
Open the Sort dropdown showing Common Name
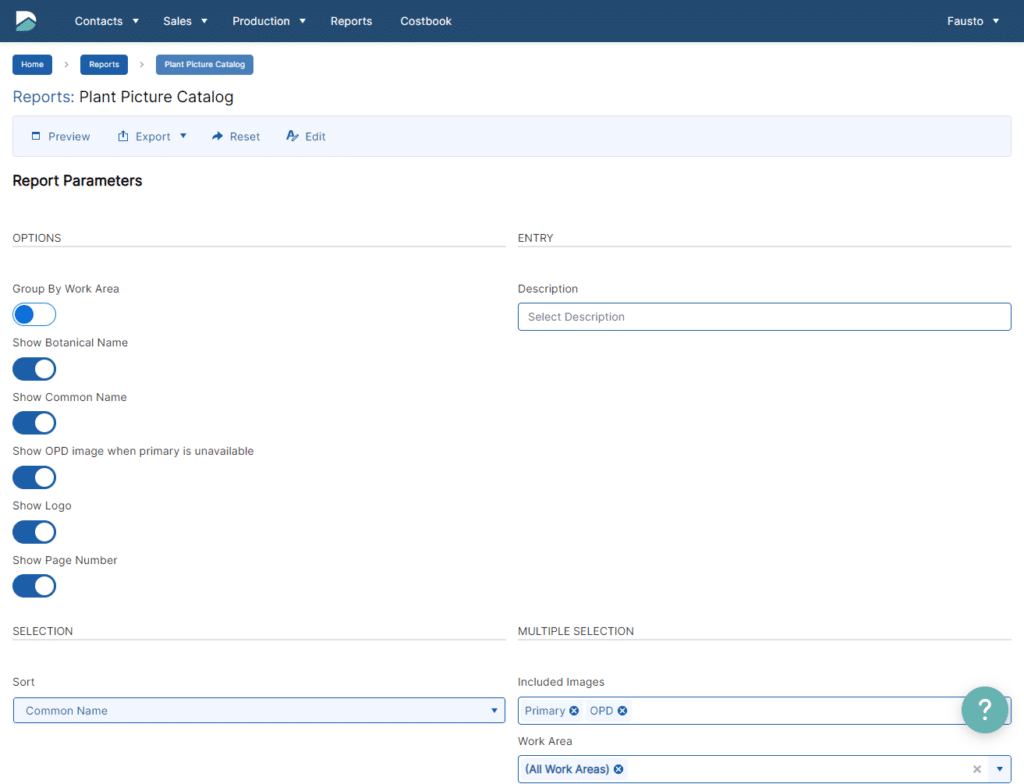[x=259, y=711]
